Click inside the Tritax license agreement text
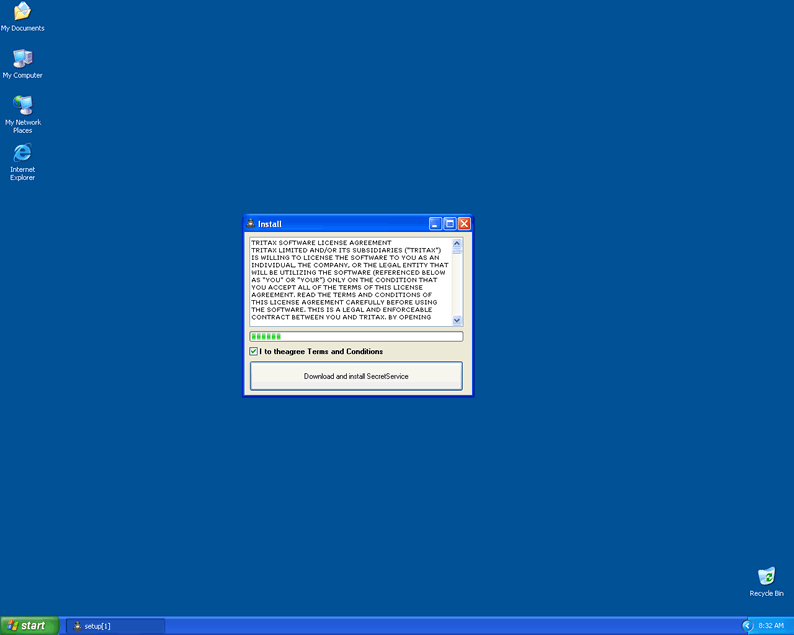The width and height of the screenshot is (794, 635). [x=349, y=281]
